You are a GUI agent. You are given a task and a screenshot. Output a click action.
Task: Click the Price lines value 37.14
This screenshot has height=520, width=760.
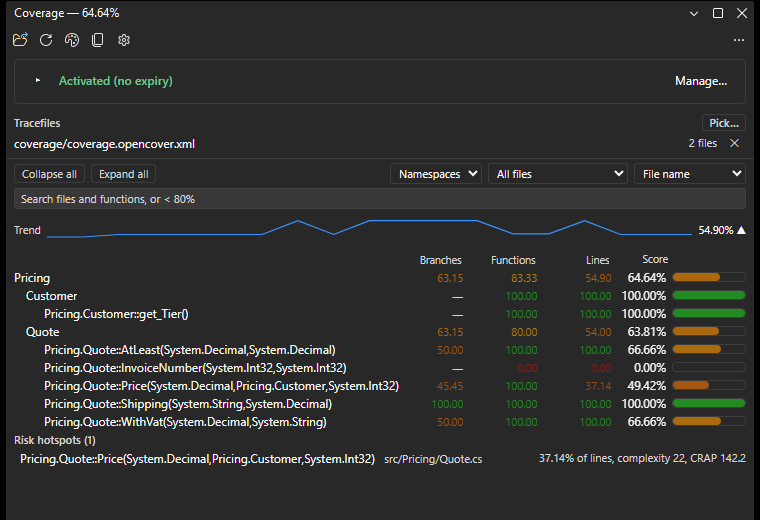[x=598, y=386]
